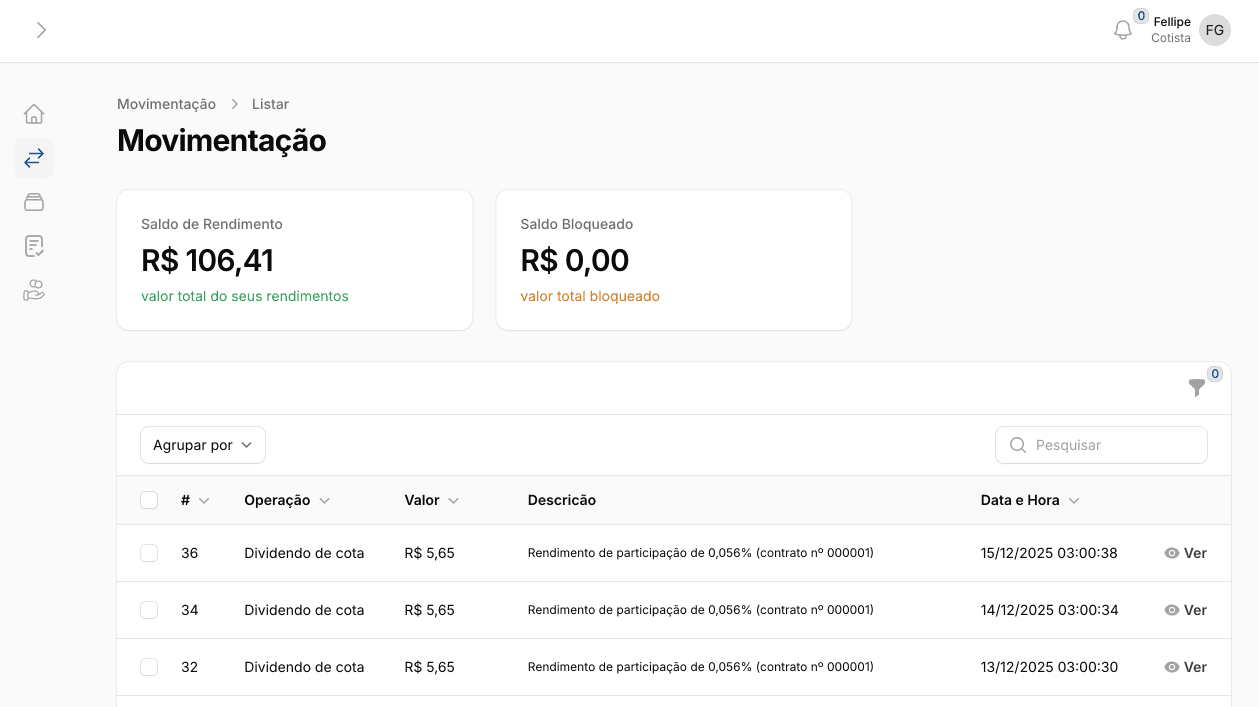Select the checkbox for row 34
Screen dimensions: 1259x707
click(149, 610)
